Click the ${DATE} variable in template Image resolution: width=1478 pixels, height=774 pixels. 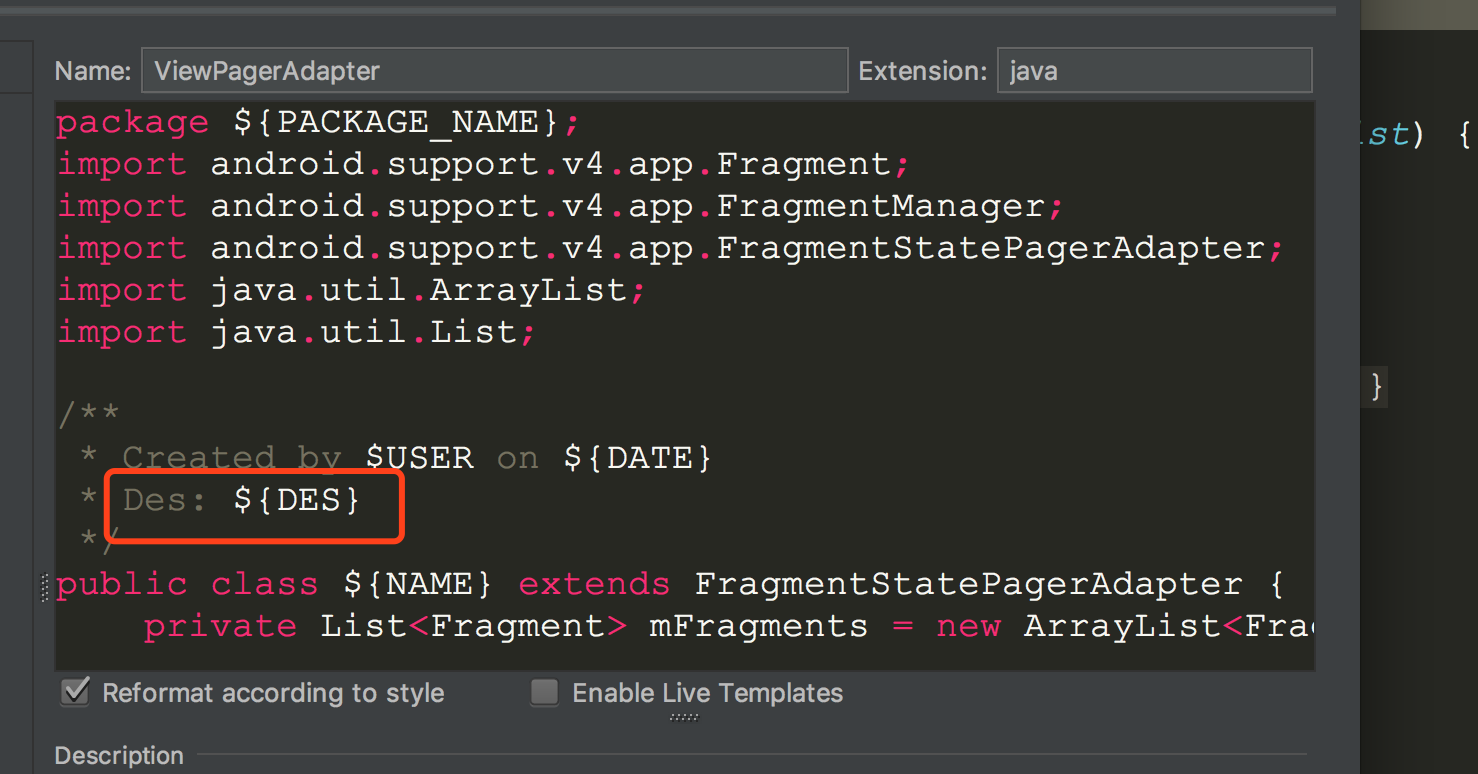[637, 458]
